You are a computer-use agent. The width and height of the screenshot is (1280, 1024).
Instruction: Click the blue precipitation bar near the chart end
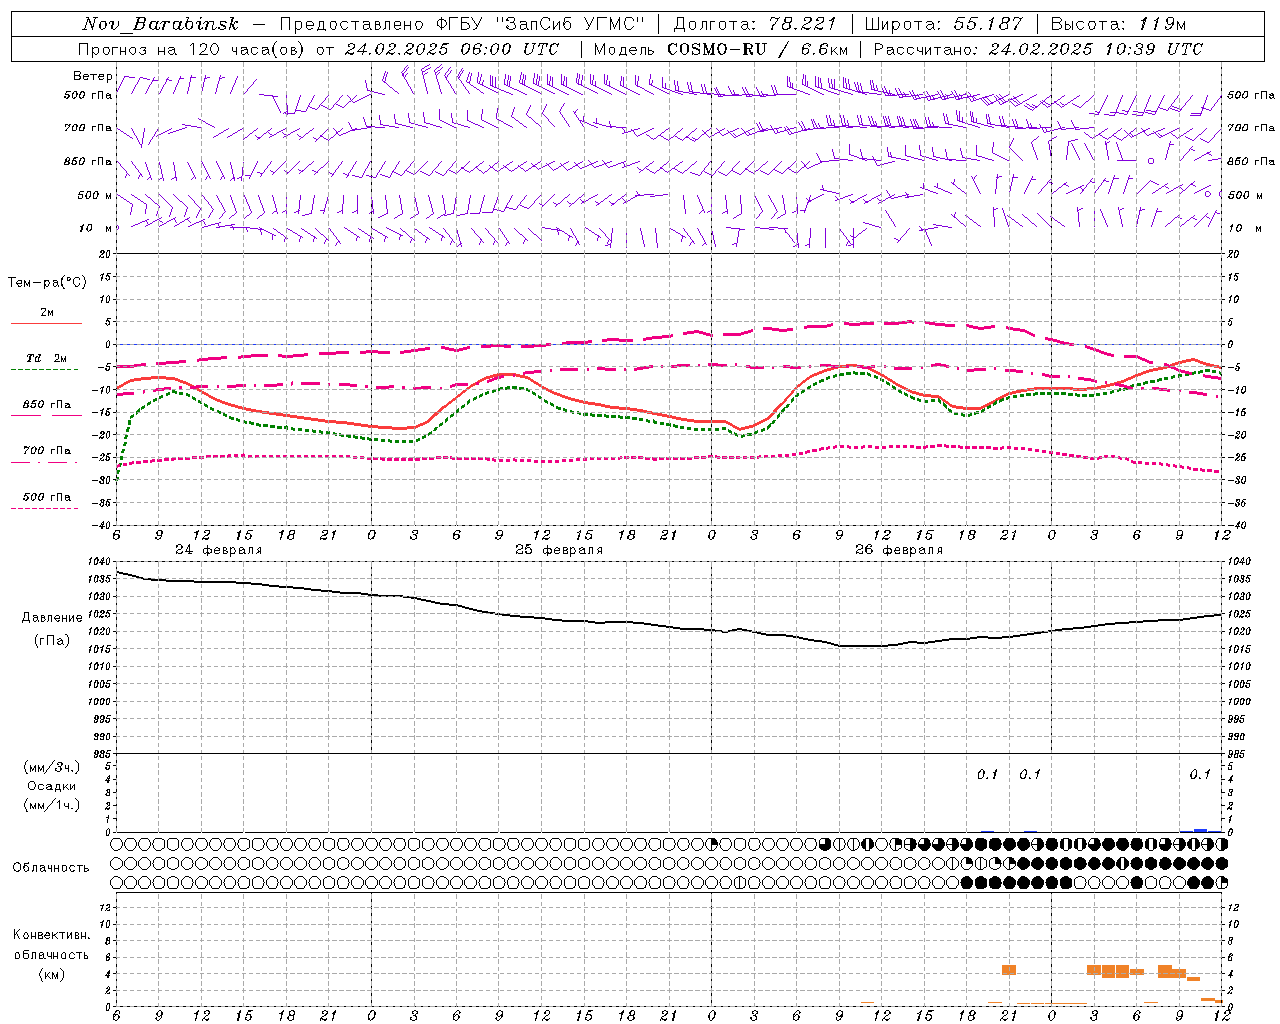(1200, 830)
